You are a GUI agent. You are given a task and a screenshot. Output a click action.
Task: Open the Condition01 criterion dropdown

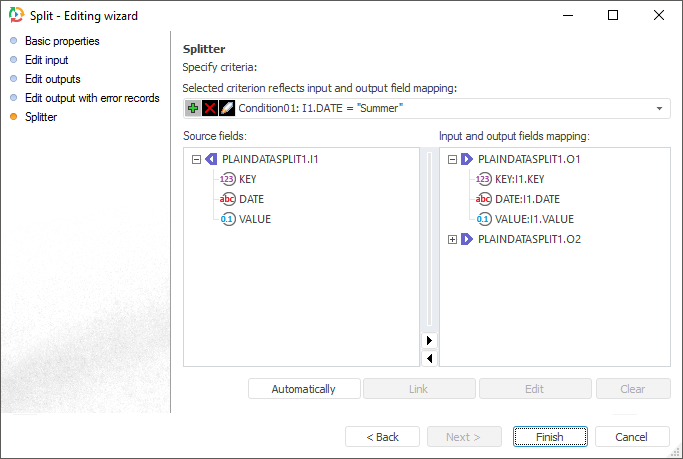(x=660, y=108)
